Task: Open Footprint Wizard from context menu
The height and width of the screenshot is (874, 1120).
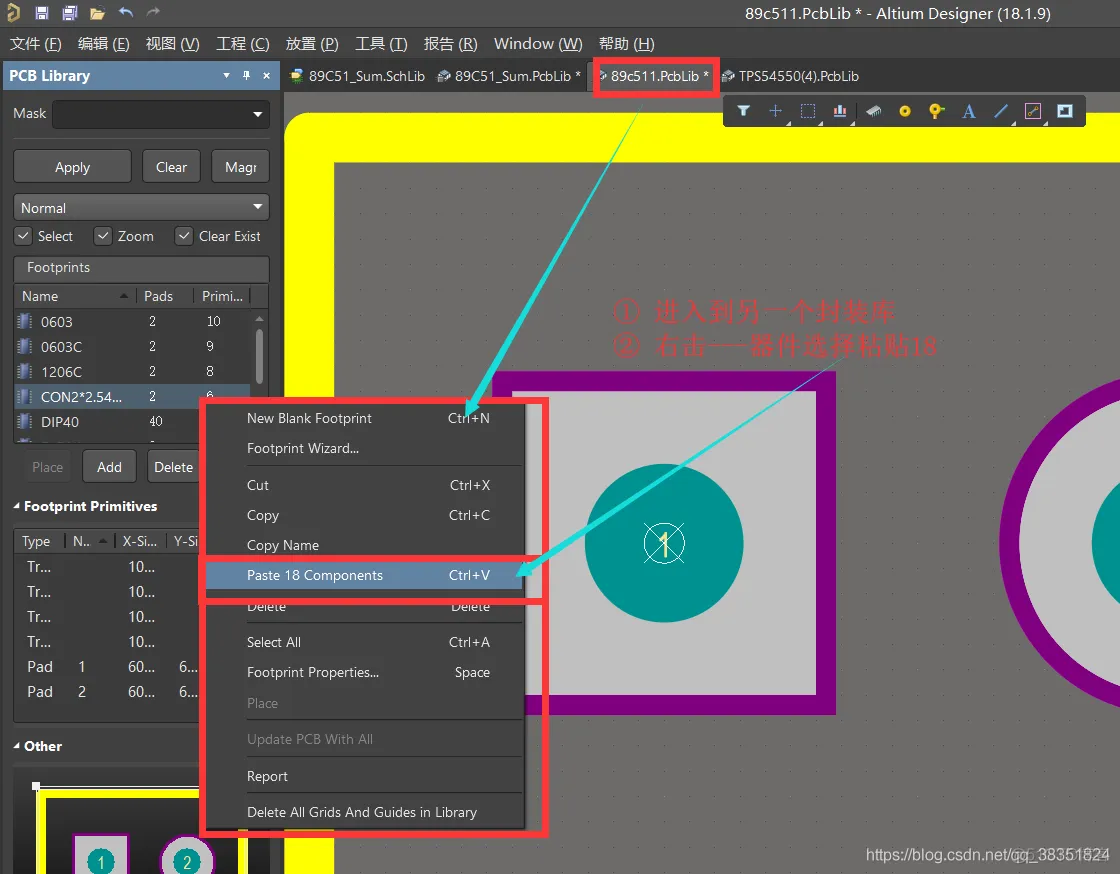Action: (x=365, y=448)
